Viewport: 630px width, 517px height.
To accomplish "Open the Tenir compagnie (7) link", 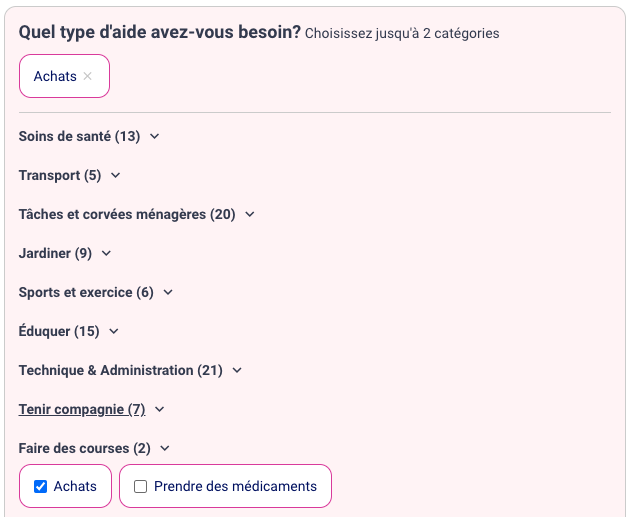I will [x=82, y=409].
